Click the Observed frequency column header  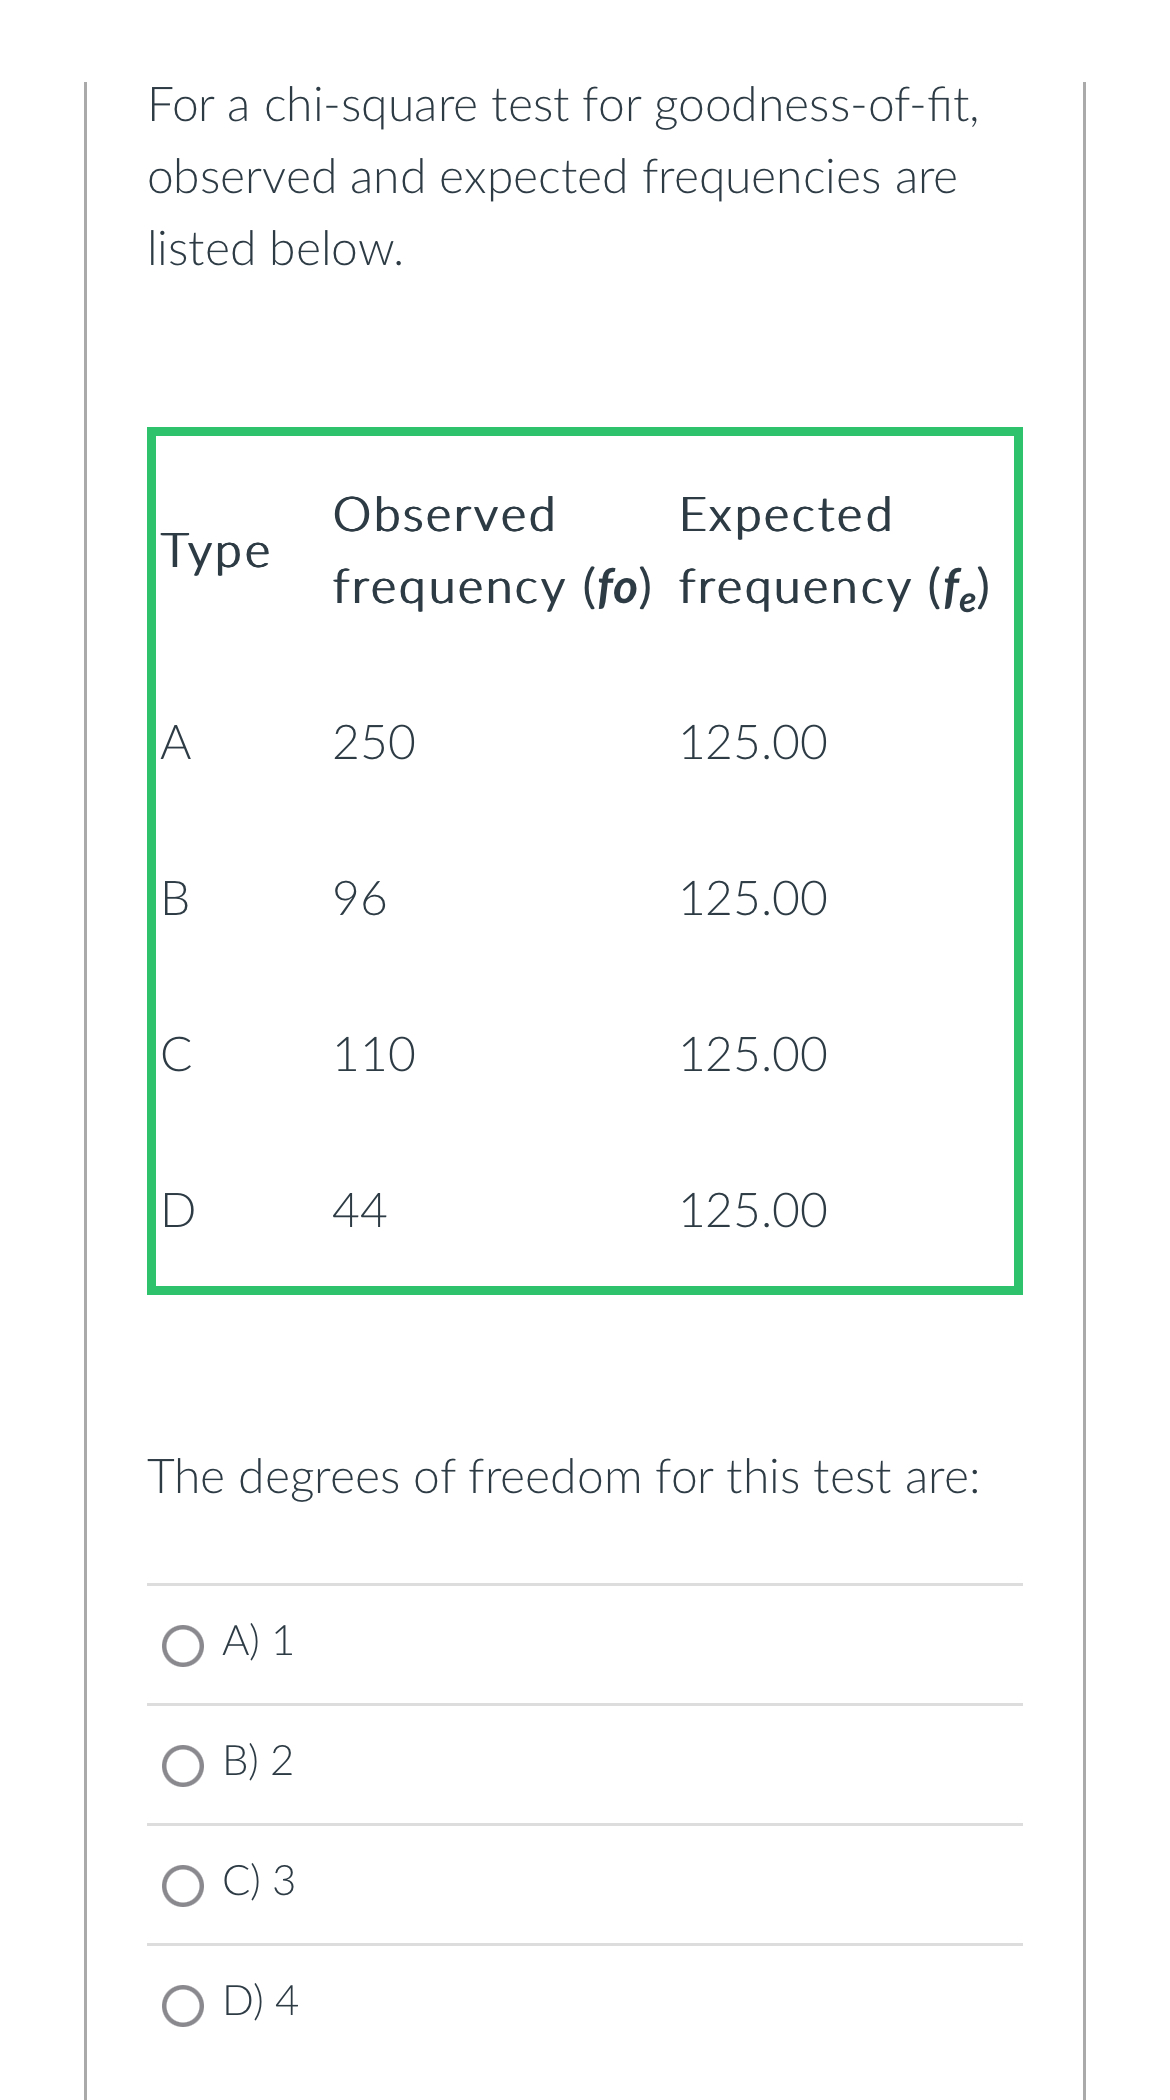click(x=493, y=550)
